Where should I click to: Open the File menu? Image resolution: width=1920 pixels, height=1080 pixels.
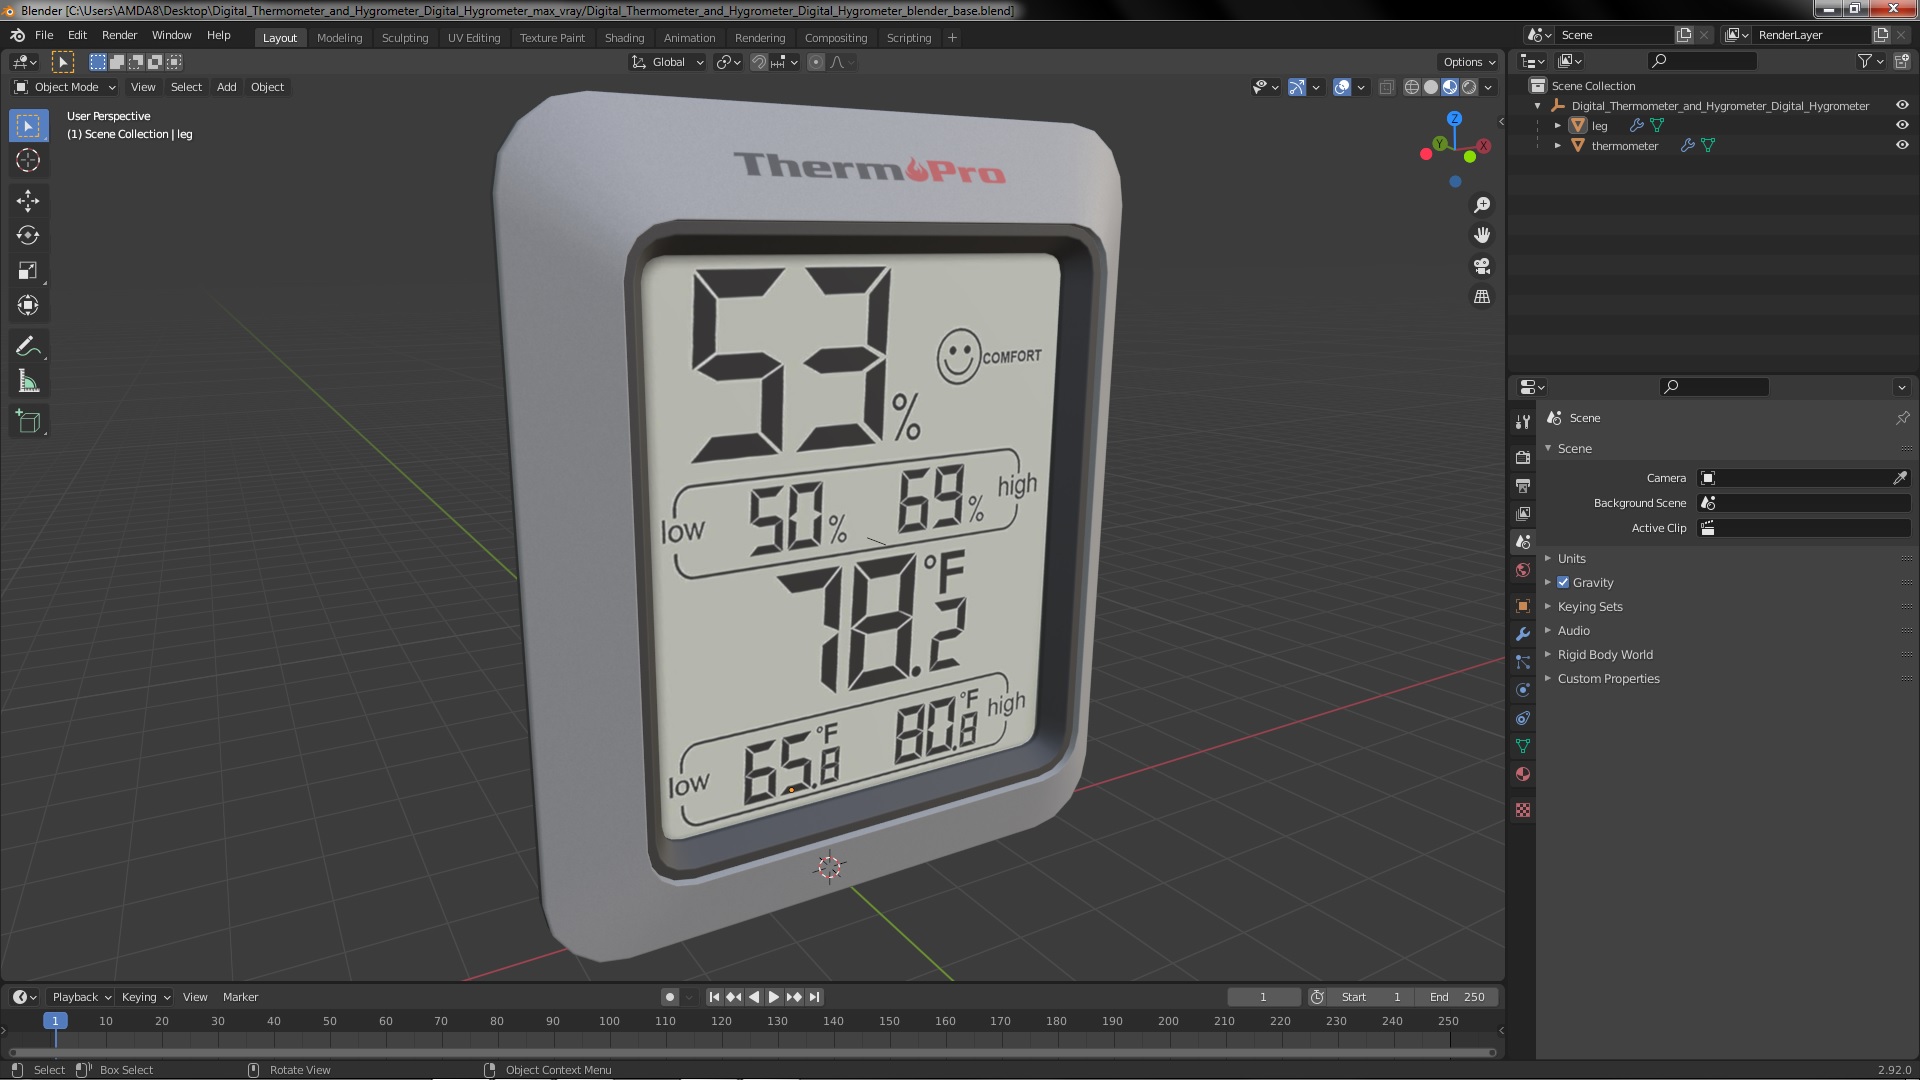click(44, 35)
